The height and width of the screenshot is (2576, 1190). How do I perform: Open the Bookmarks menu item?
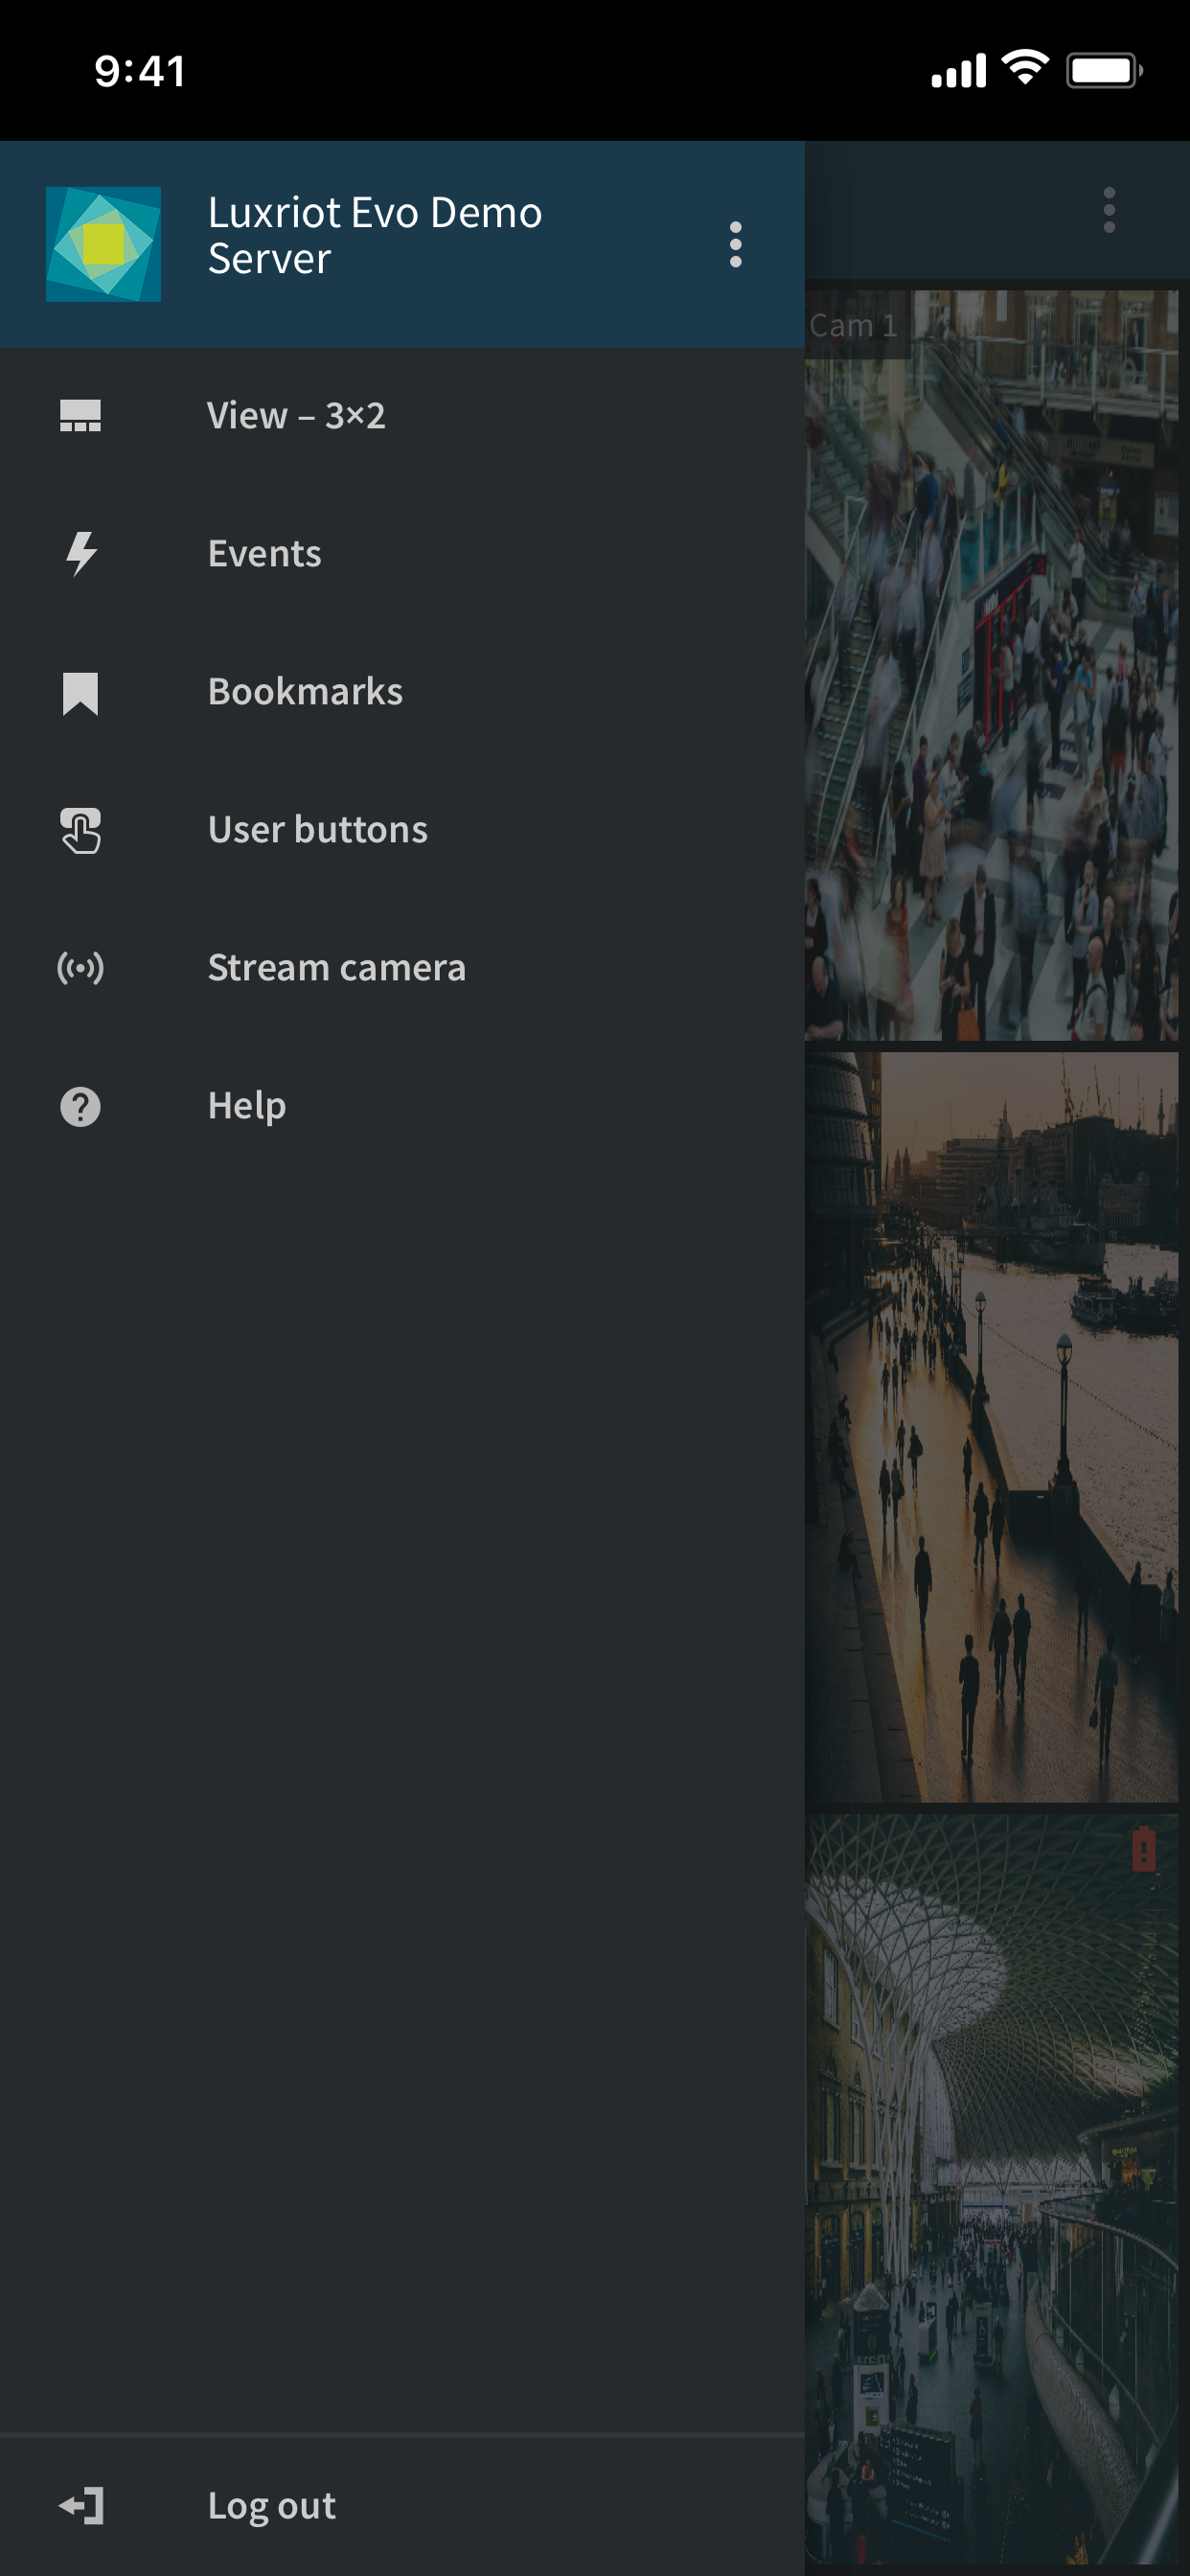click(x=402, y=692)
